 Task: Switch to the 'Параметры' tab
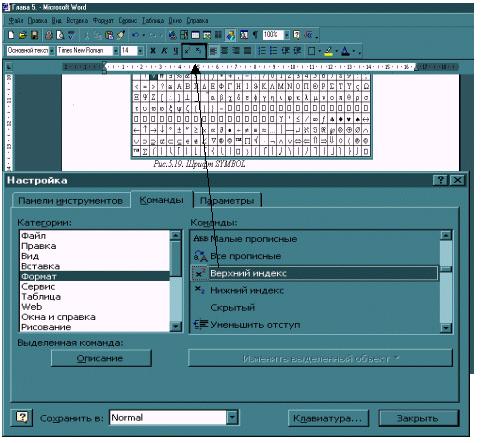pyautogui.click(x=227, y=200)
